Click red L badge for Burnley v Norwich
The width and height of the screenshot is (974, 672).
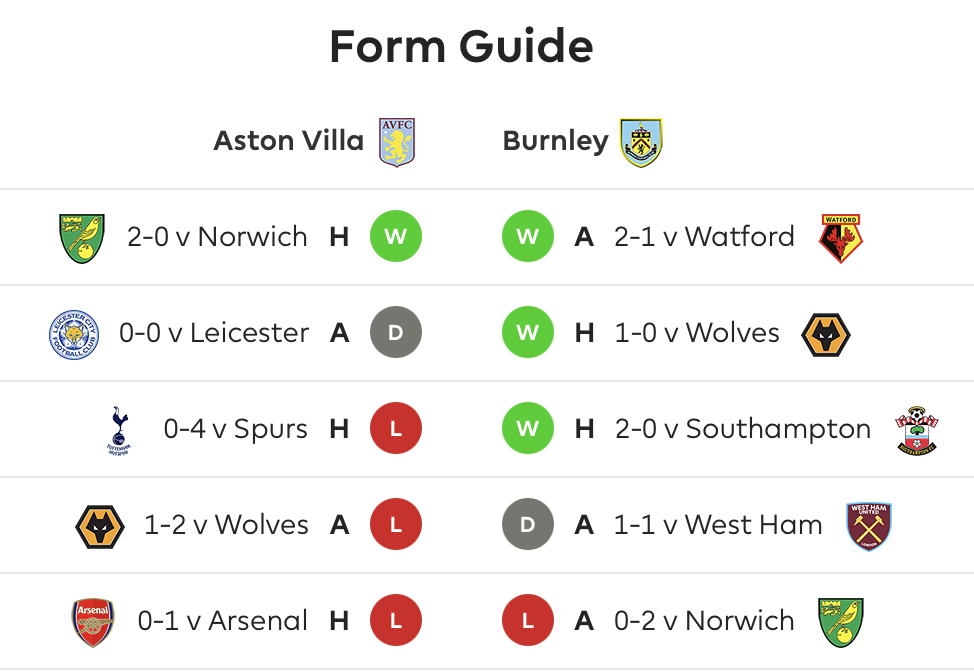528,620
